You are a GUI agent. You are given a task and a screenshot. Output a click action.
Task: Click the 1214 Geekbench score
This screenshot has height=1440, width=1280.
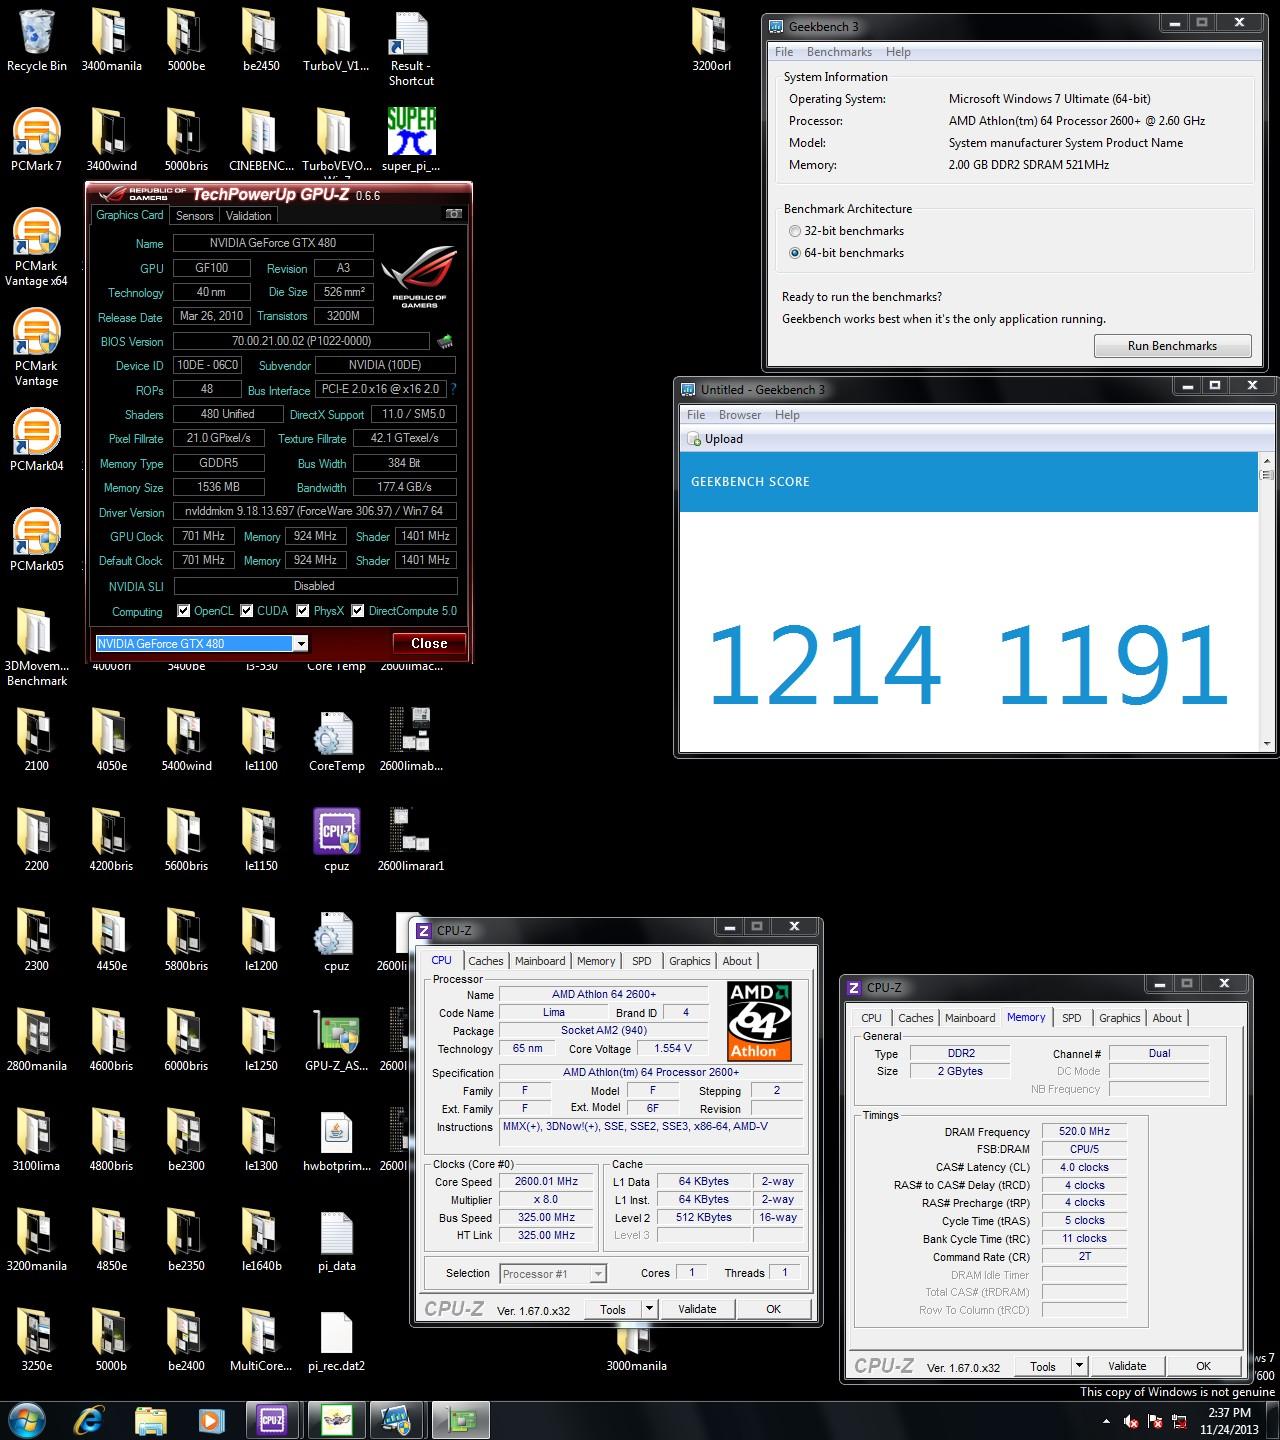(x=825, y=665)
